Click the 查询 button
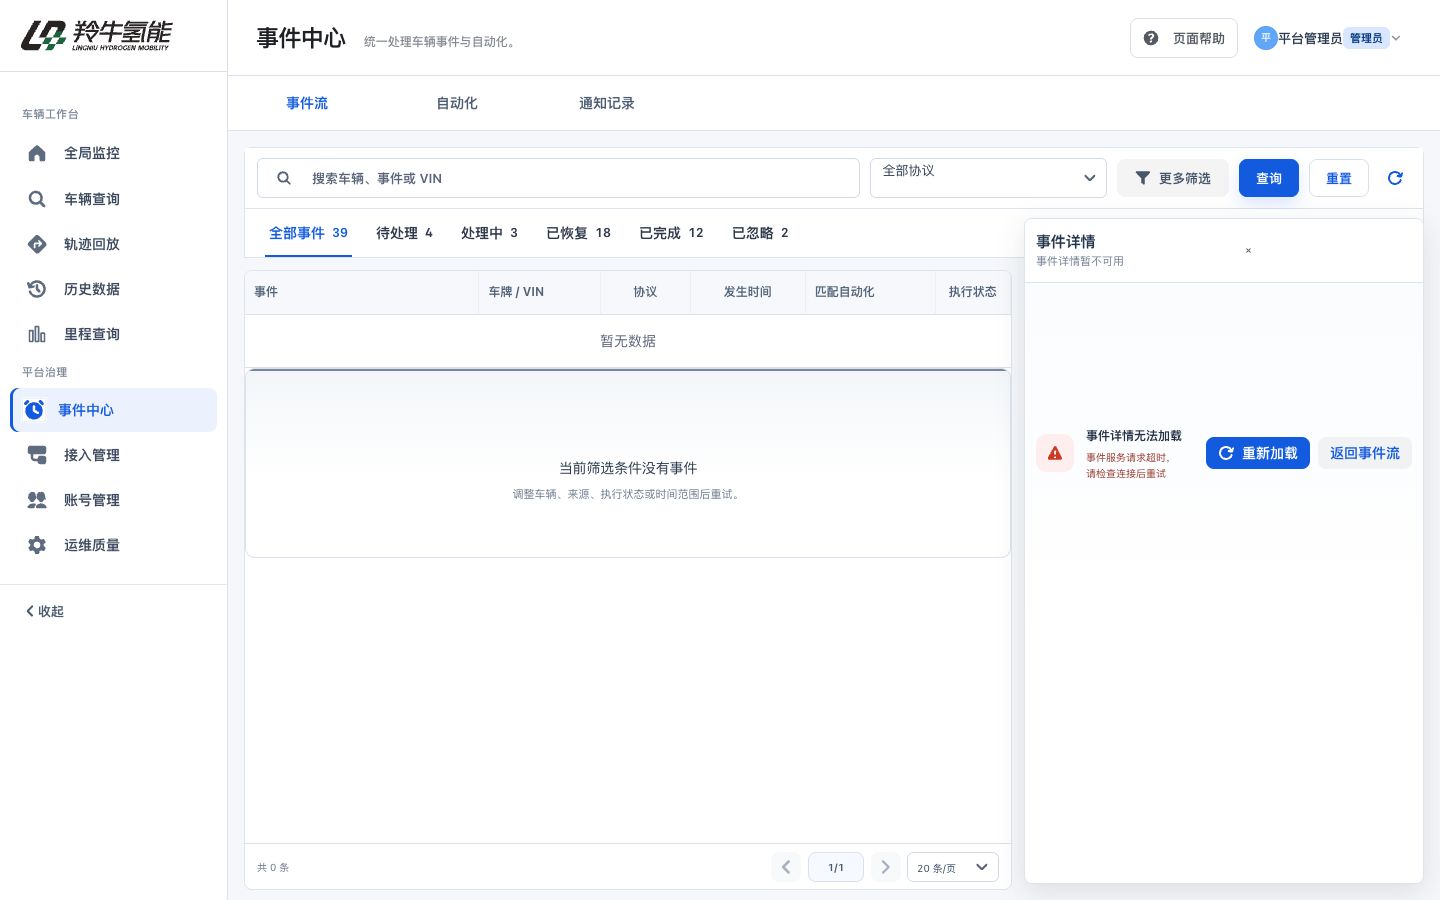 [x=1269, y=178]
